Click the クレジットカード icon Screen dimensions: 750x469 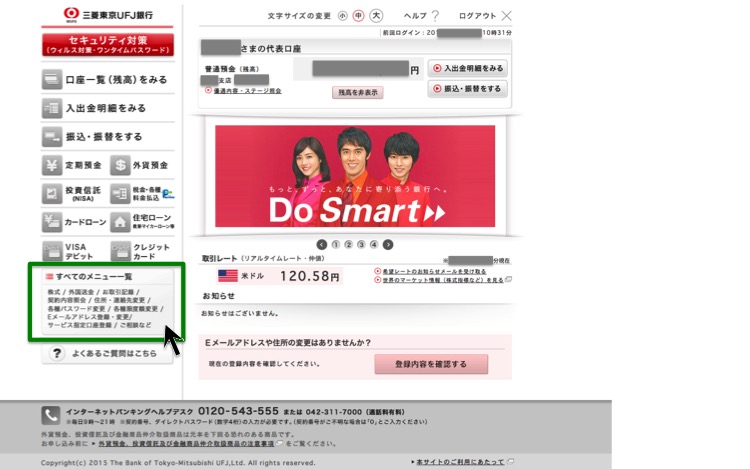point(120,251)
